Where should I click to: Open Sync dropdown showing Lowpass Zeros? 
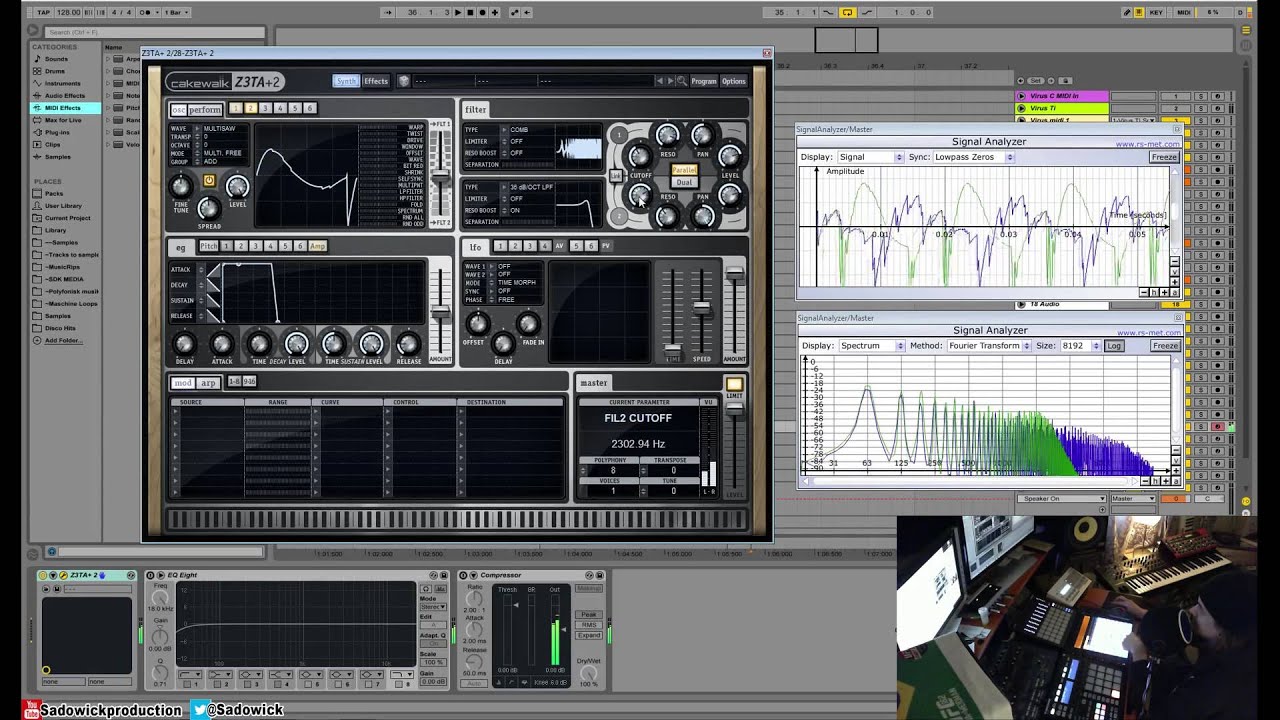[x=974, y=157]
